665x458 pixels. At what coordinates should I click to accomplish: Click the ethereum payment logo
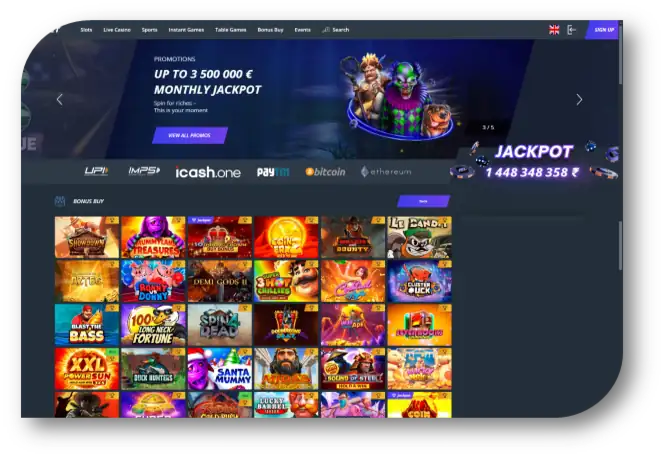(386, 172)
